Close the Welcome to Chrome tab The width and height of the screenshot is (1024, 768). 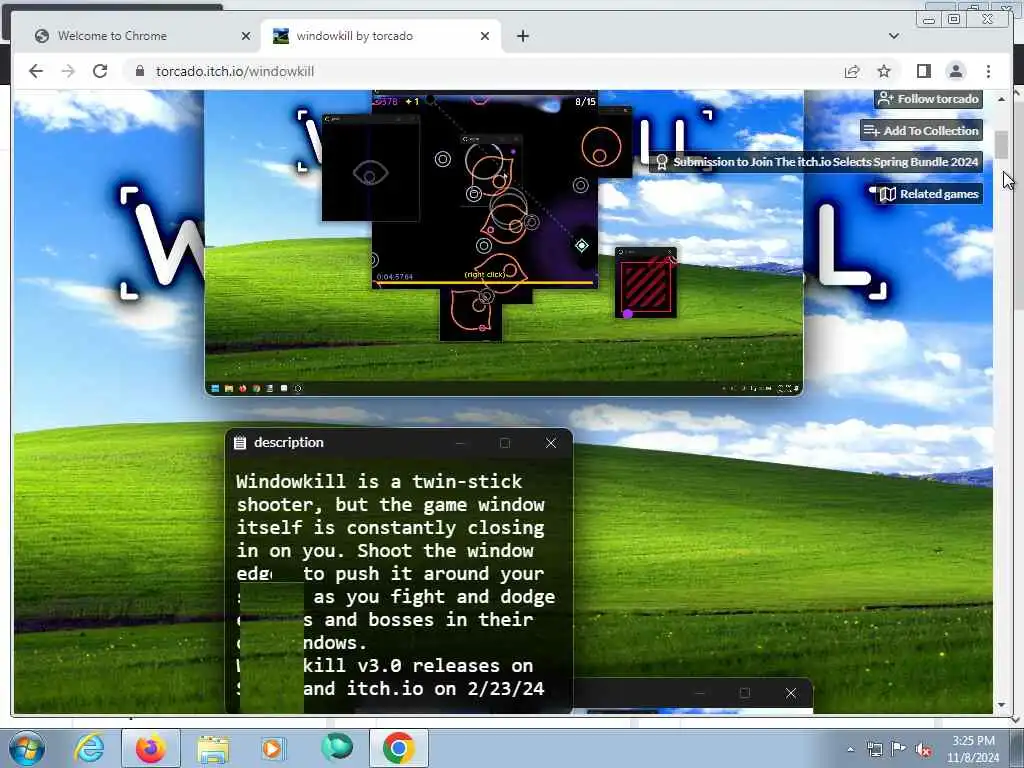246,36
